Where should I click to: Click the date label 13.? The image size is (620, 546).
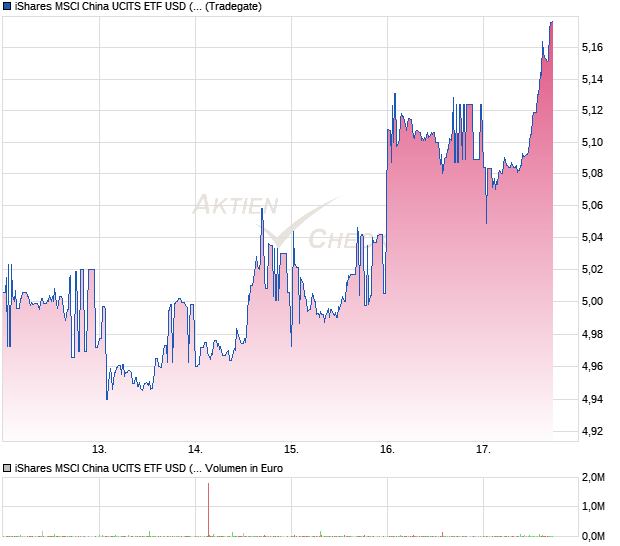pyautogui.click(x=99, y=450)
